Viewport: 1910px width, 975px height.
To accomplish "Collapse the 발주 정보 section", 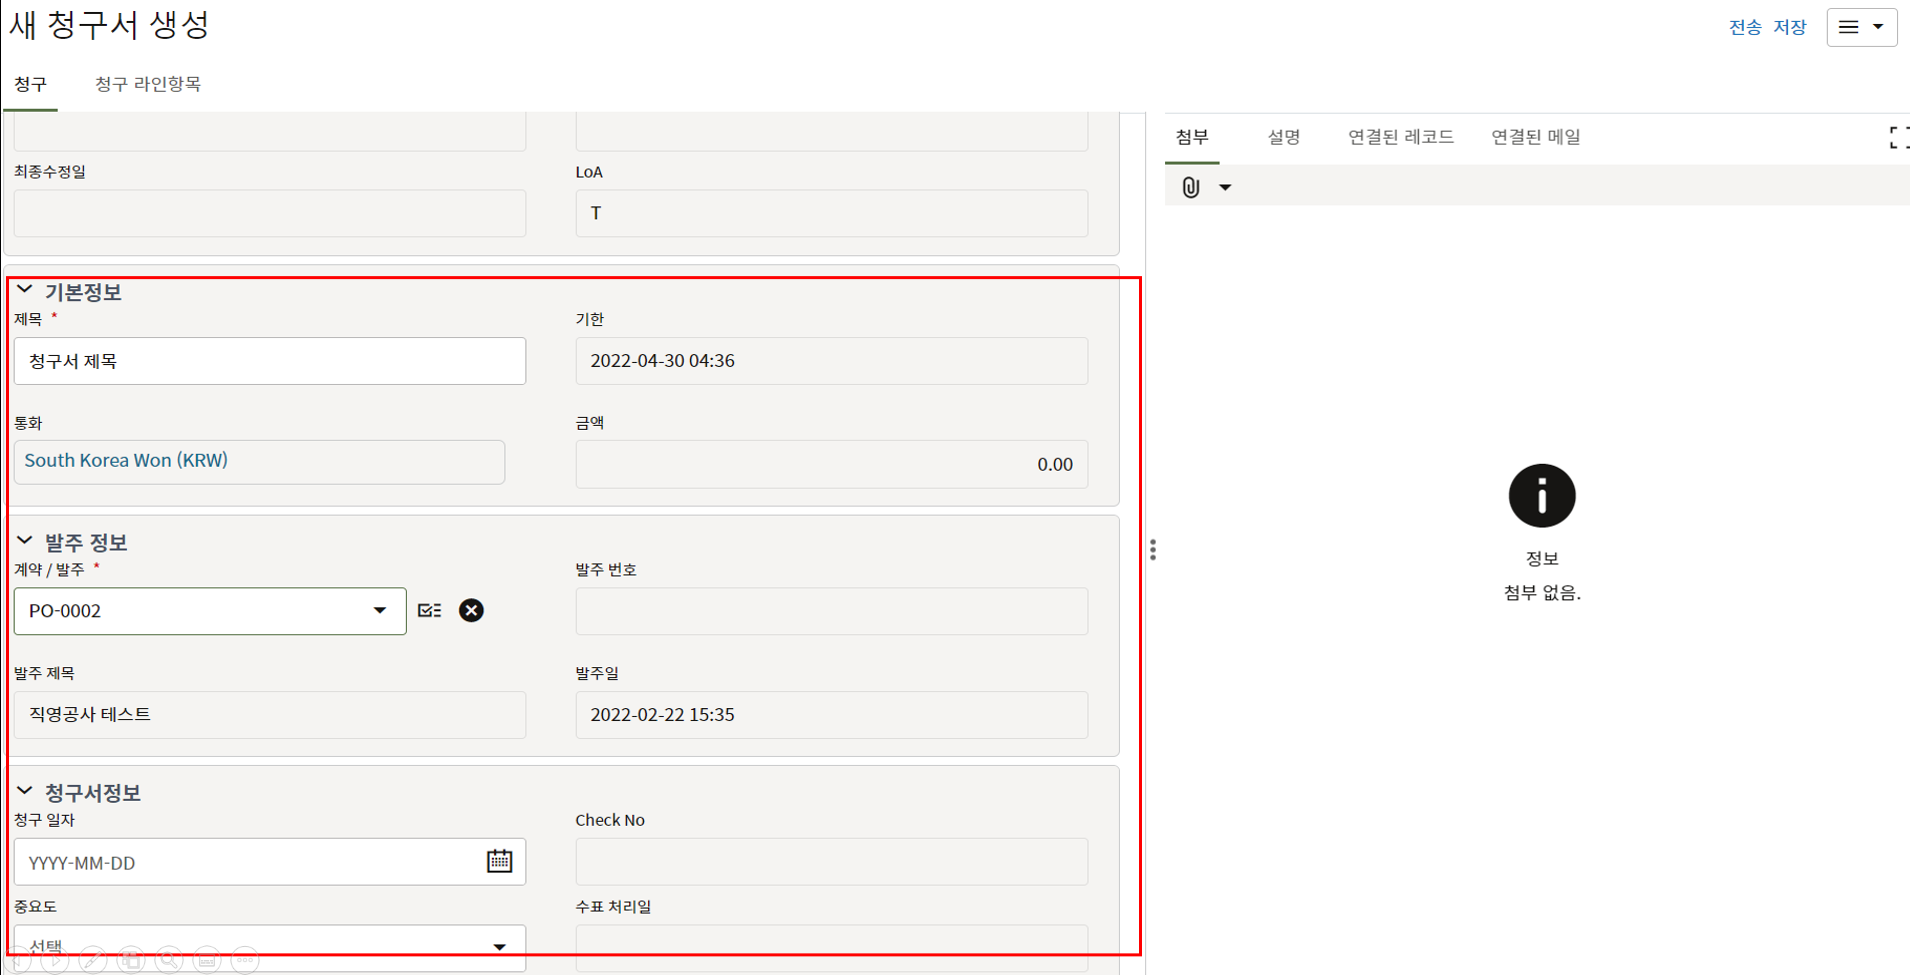I will point(25,541).
